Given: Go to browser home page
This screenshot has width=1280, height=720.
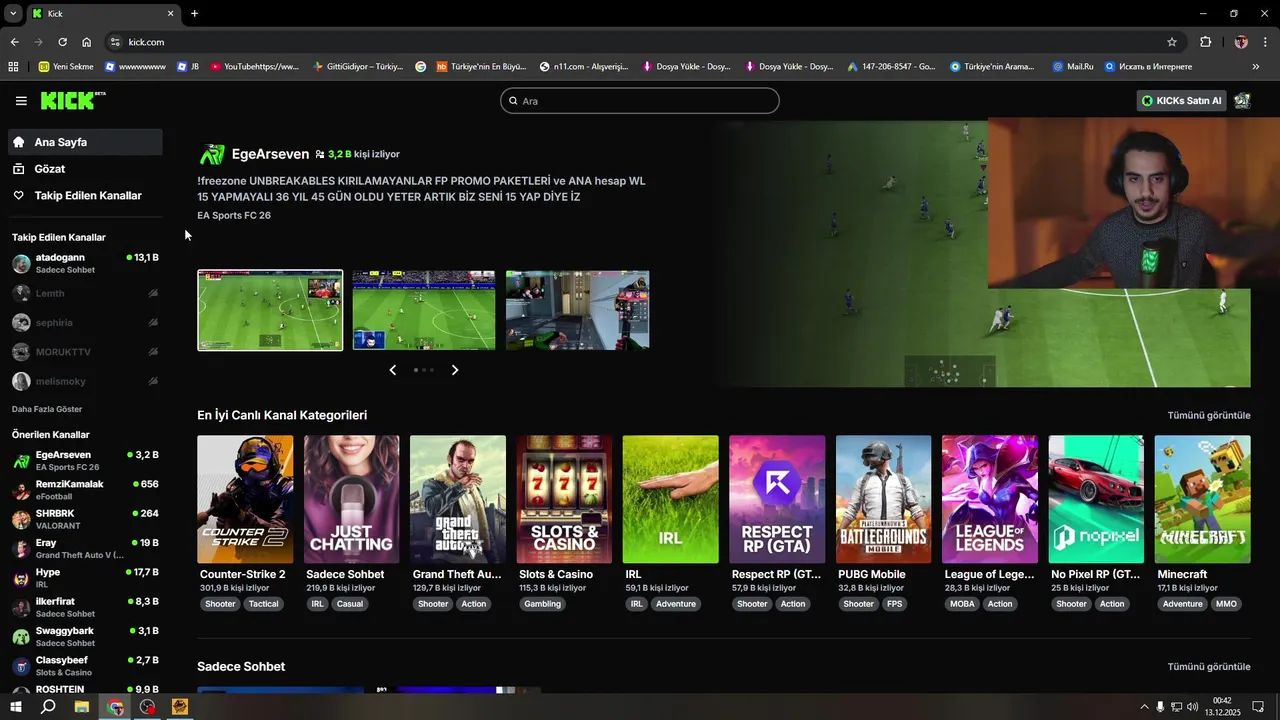Looking at the screenshot, I should click(x=87, y=42).
